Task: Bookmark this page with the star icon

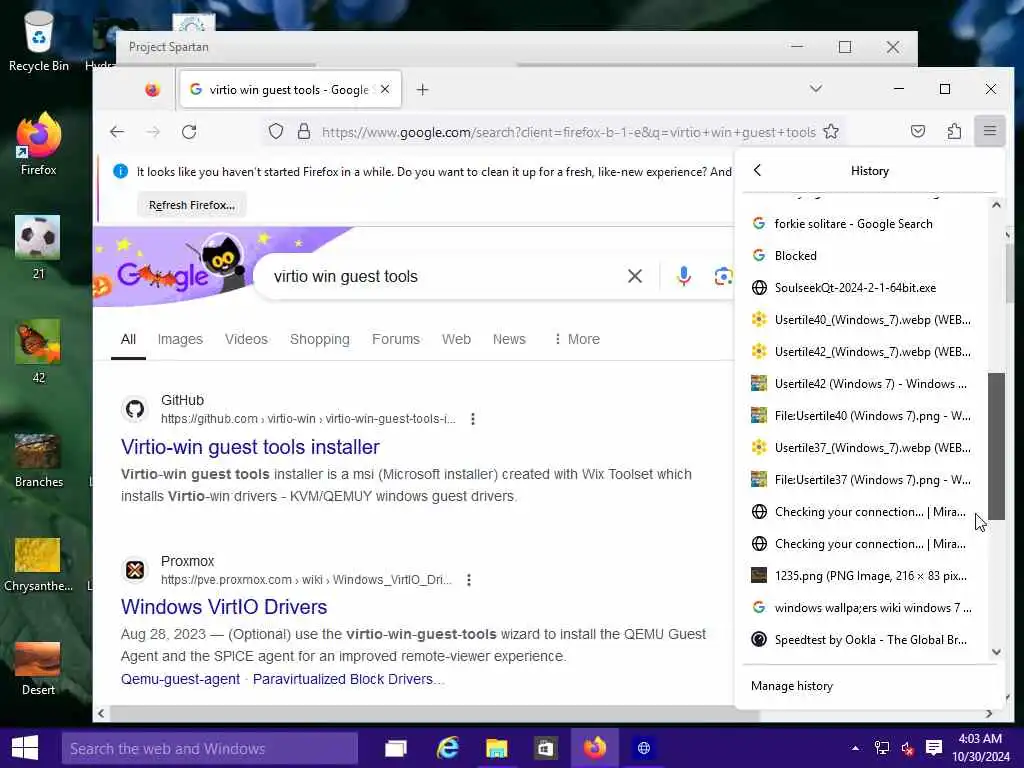Action: point(831,132)
